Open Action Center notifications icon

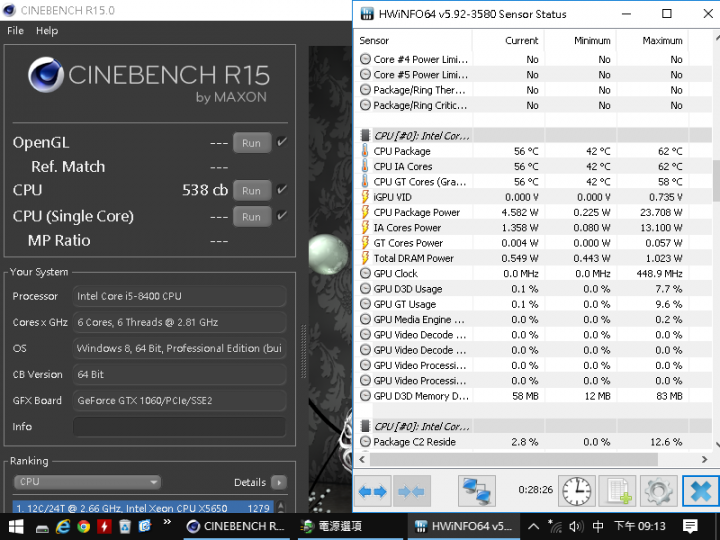pos(690,526)
